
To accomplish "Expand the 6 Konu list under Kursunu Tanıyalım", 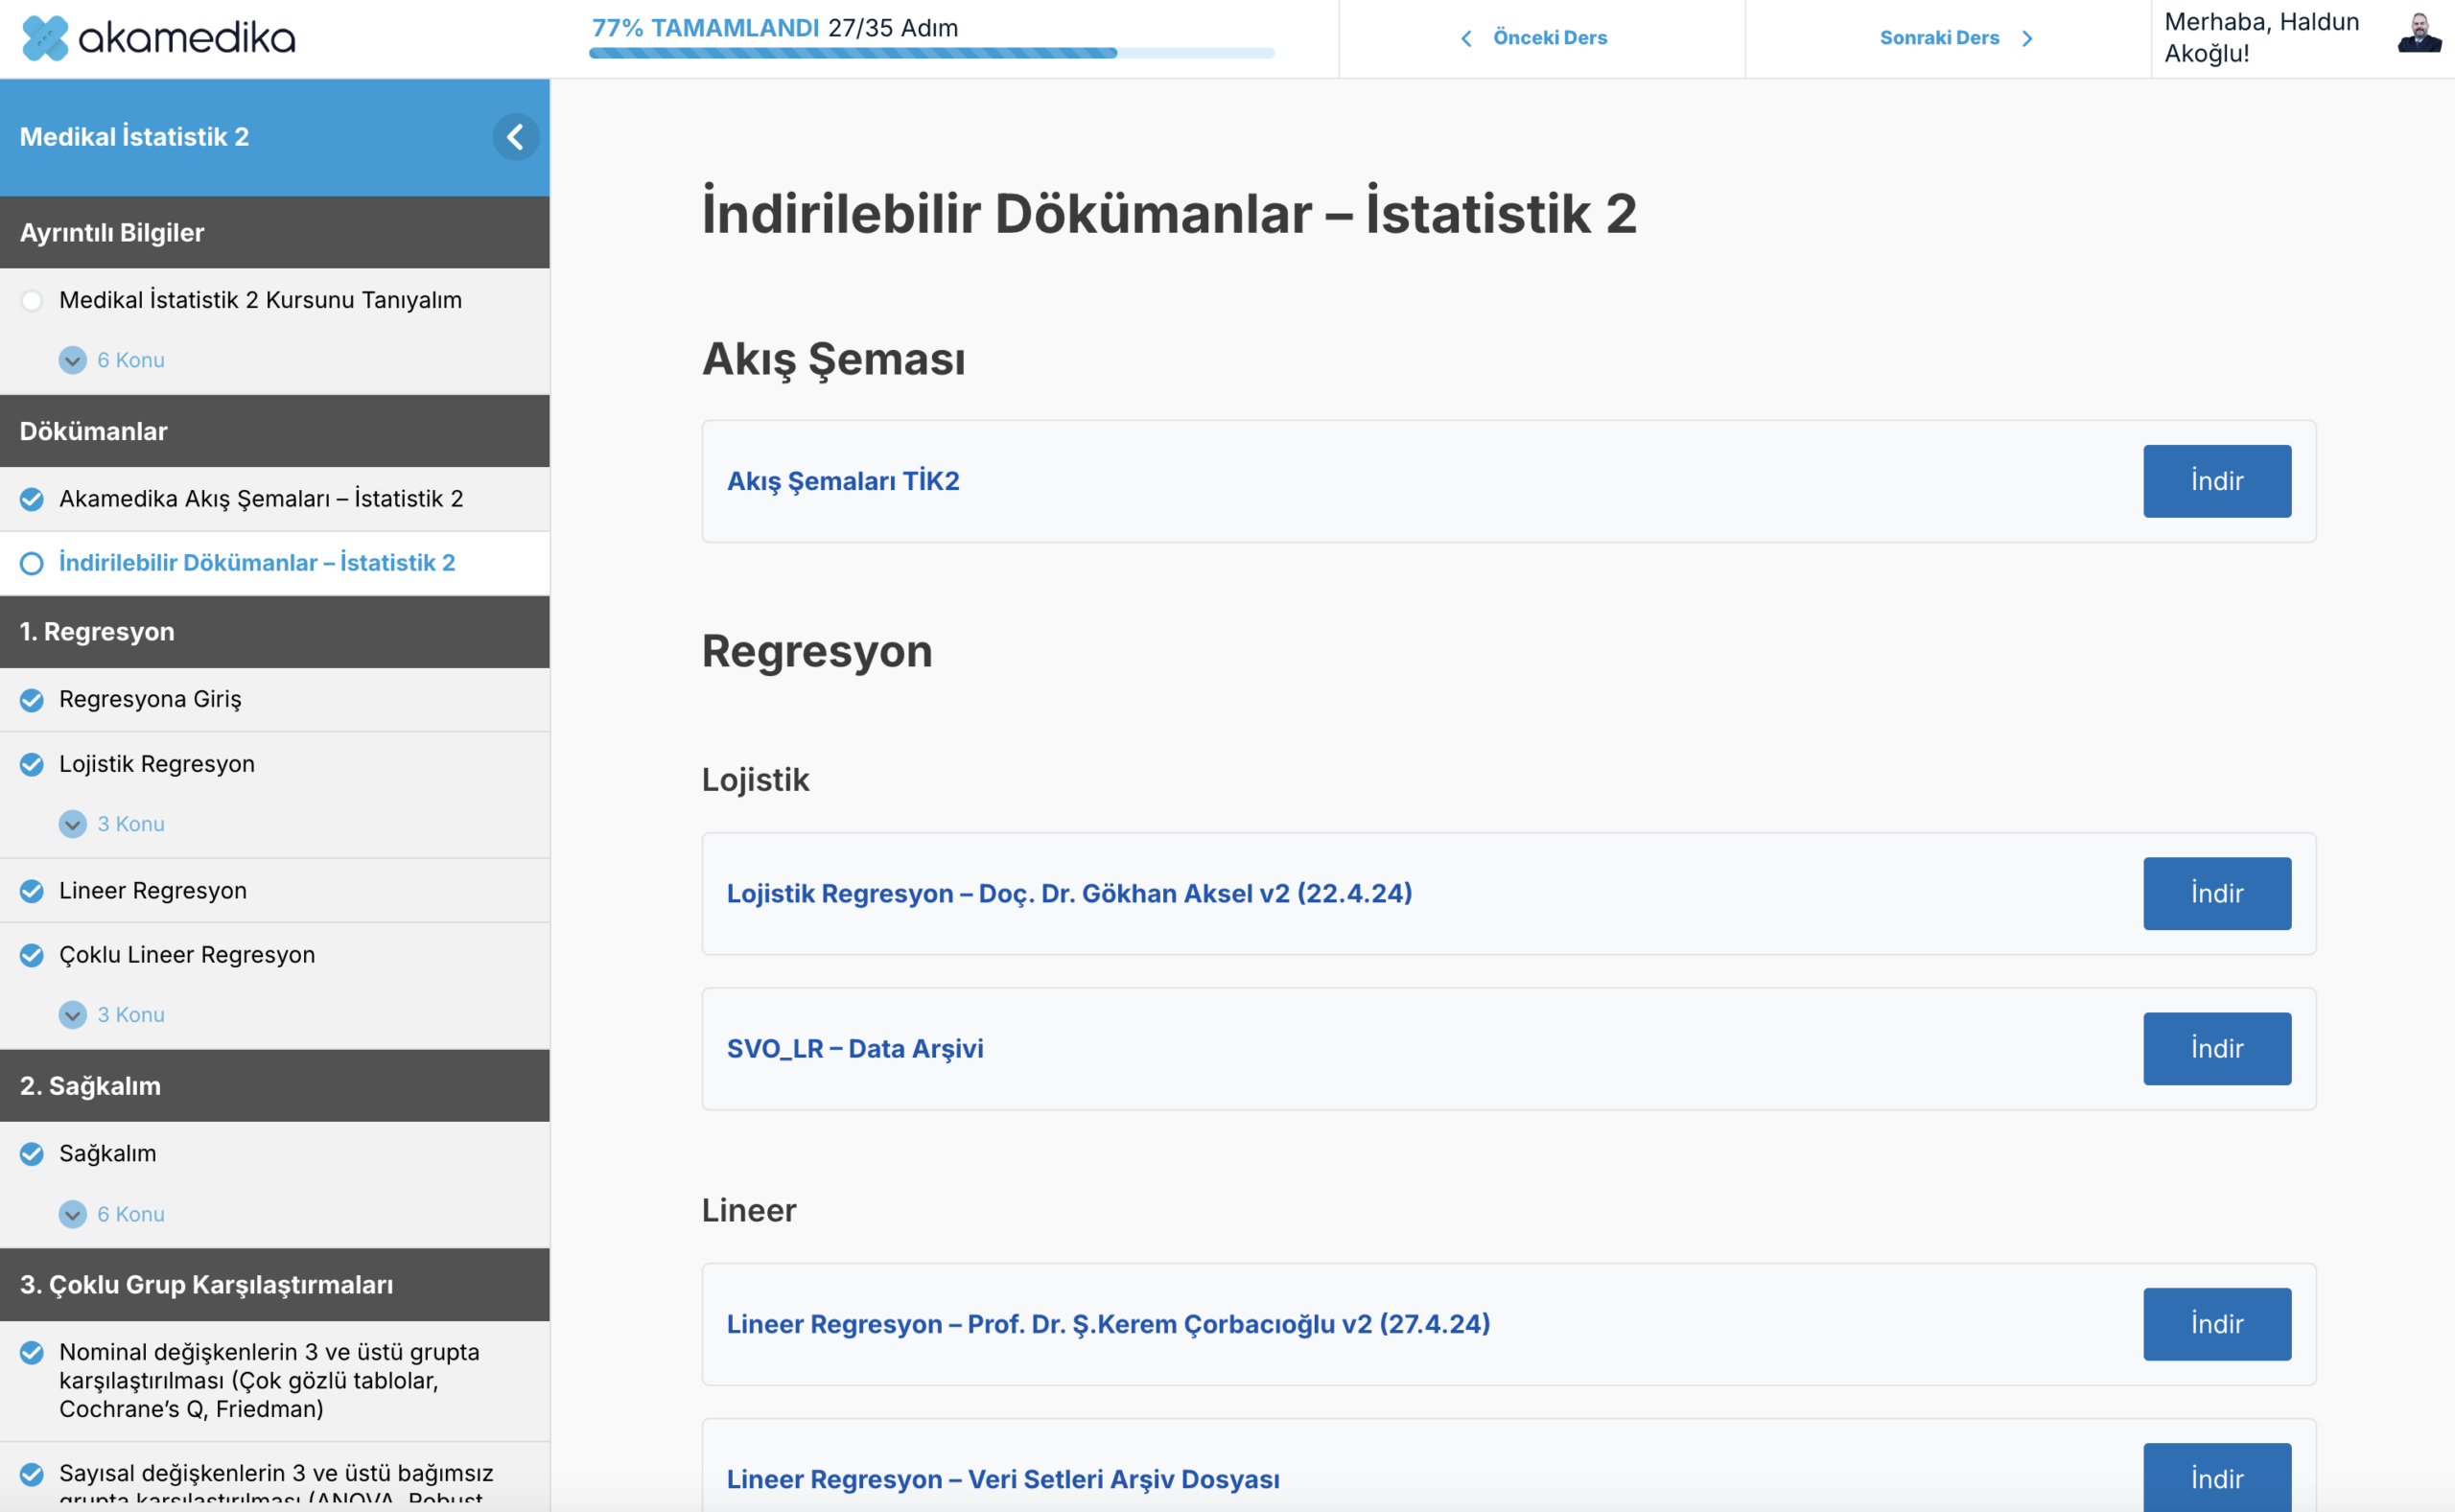I will [x=73, y=360].
